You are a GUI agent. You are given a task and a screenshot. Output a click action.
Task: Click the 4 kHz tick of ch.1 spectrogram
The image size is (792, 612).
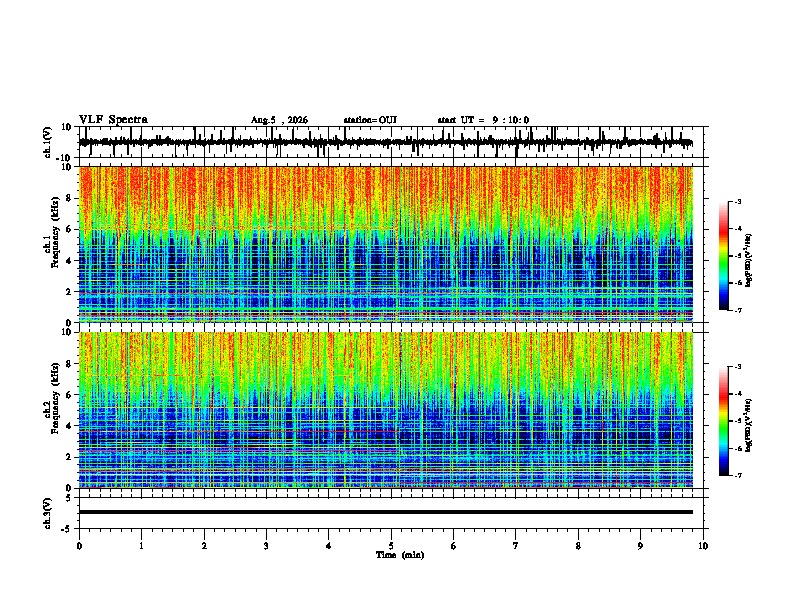(70, 261)
